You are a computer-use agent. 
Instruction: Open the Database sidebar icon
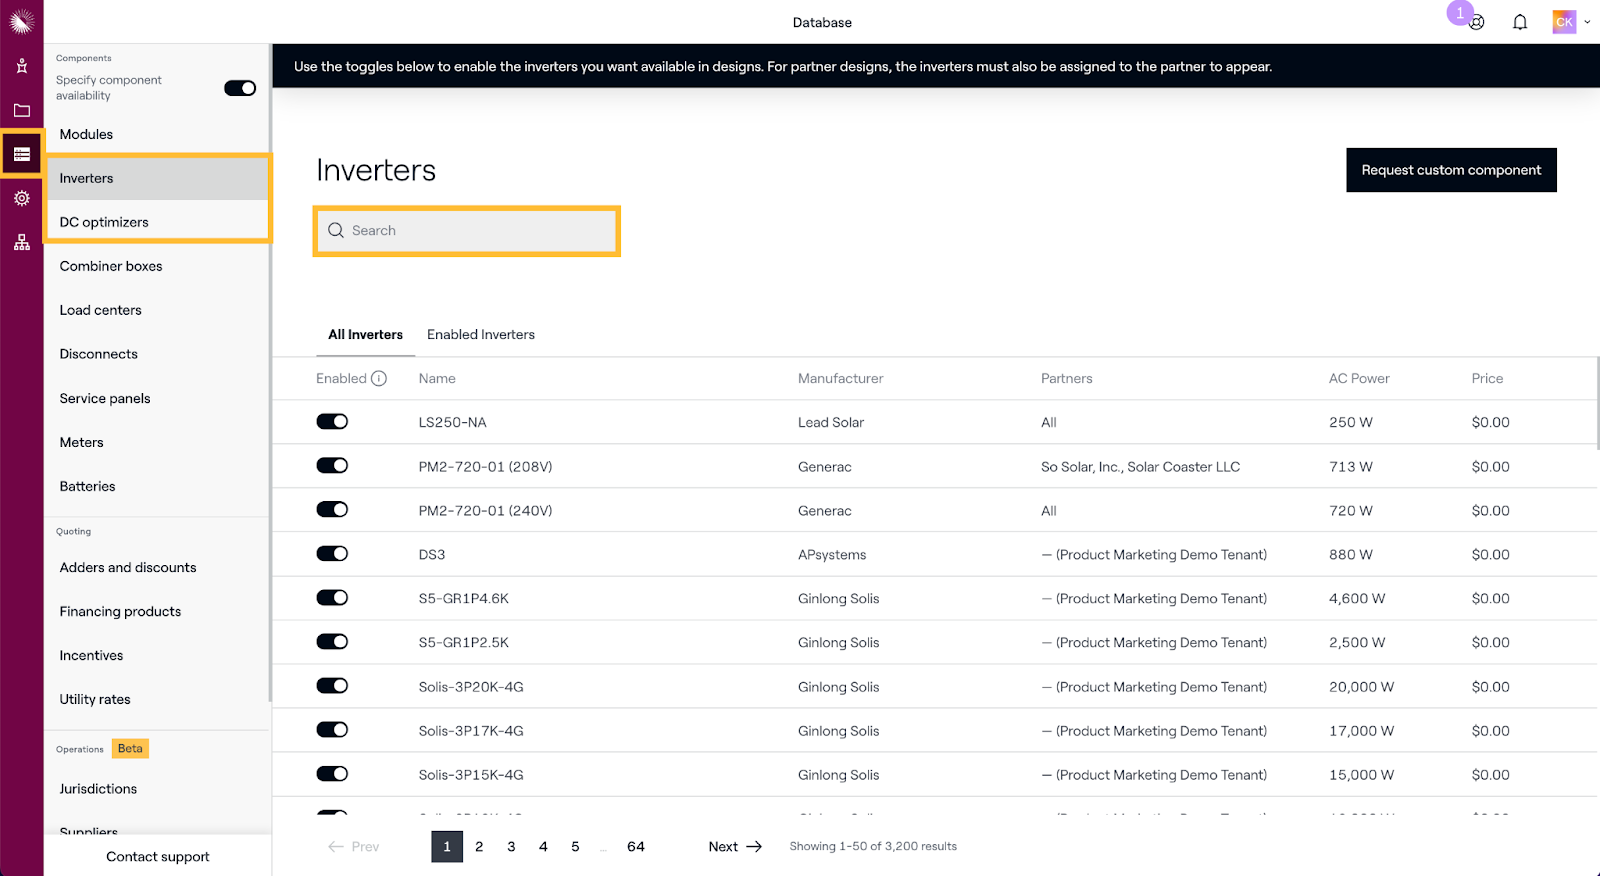click(x=21, y=154)
